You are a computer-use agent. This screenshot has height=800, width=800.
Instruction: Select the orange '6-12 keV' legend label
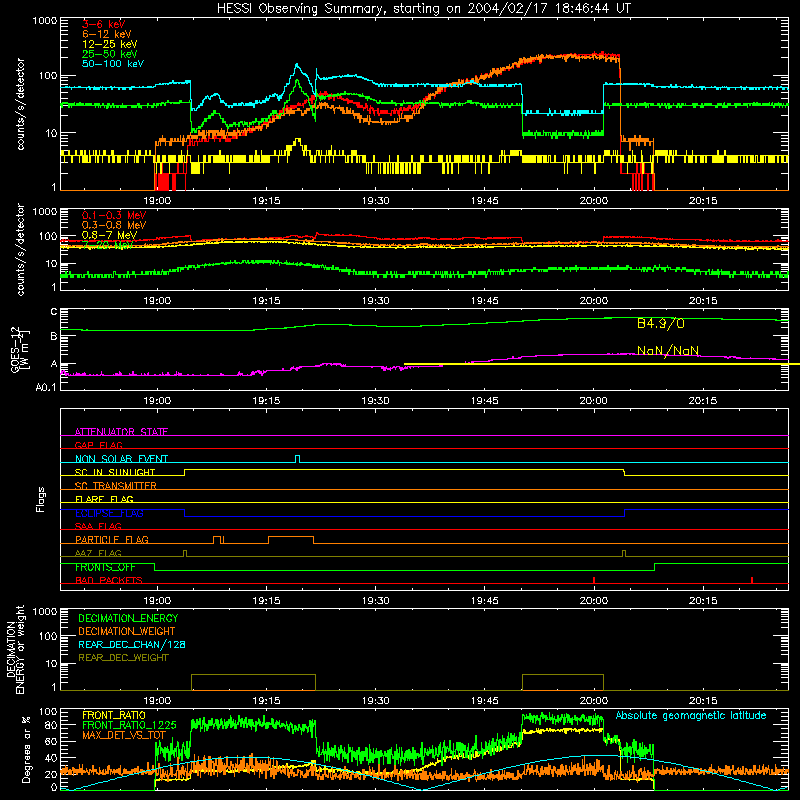pos(106,34)
